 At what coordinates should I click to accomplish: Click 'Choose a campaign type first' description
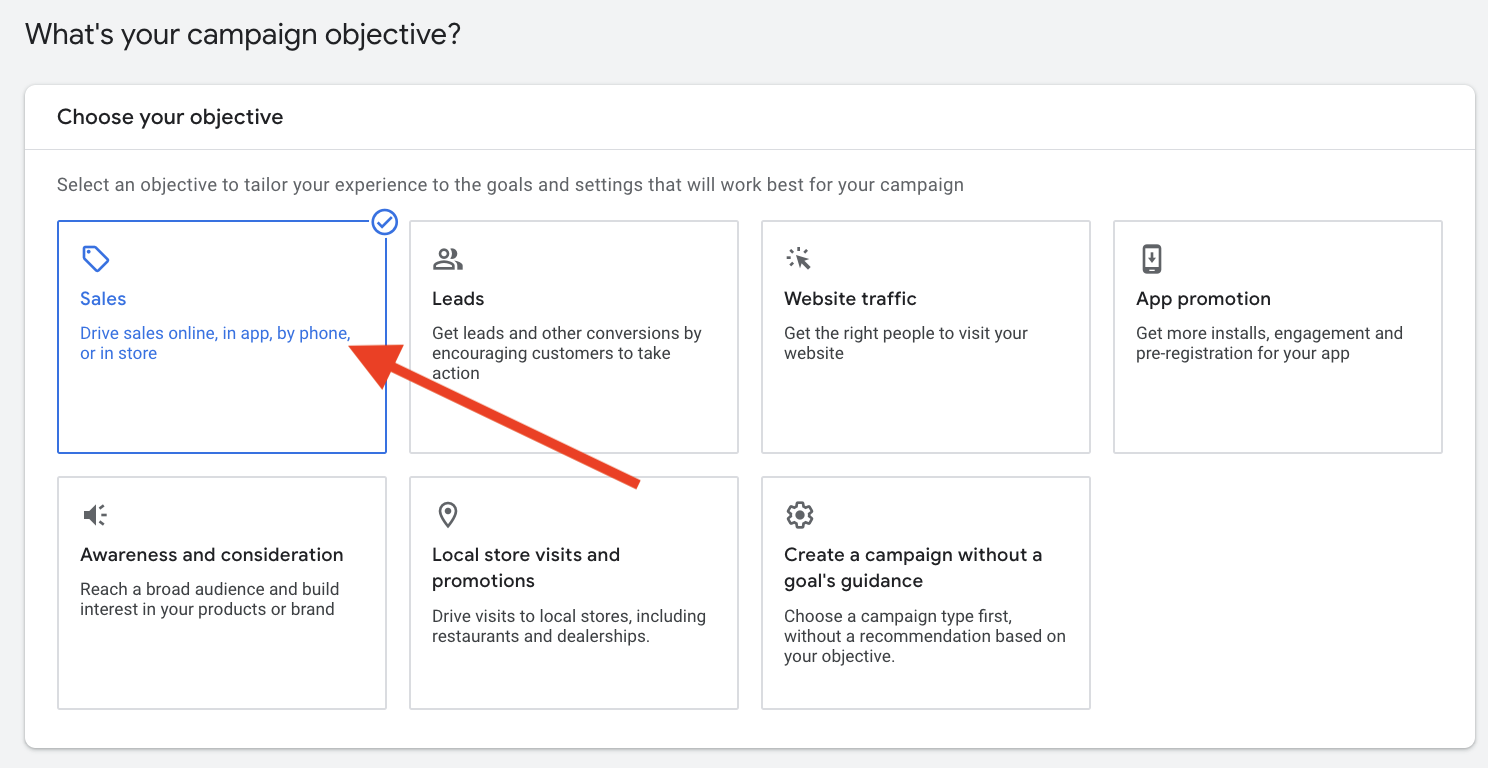coord(925,636)
